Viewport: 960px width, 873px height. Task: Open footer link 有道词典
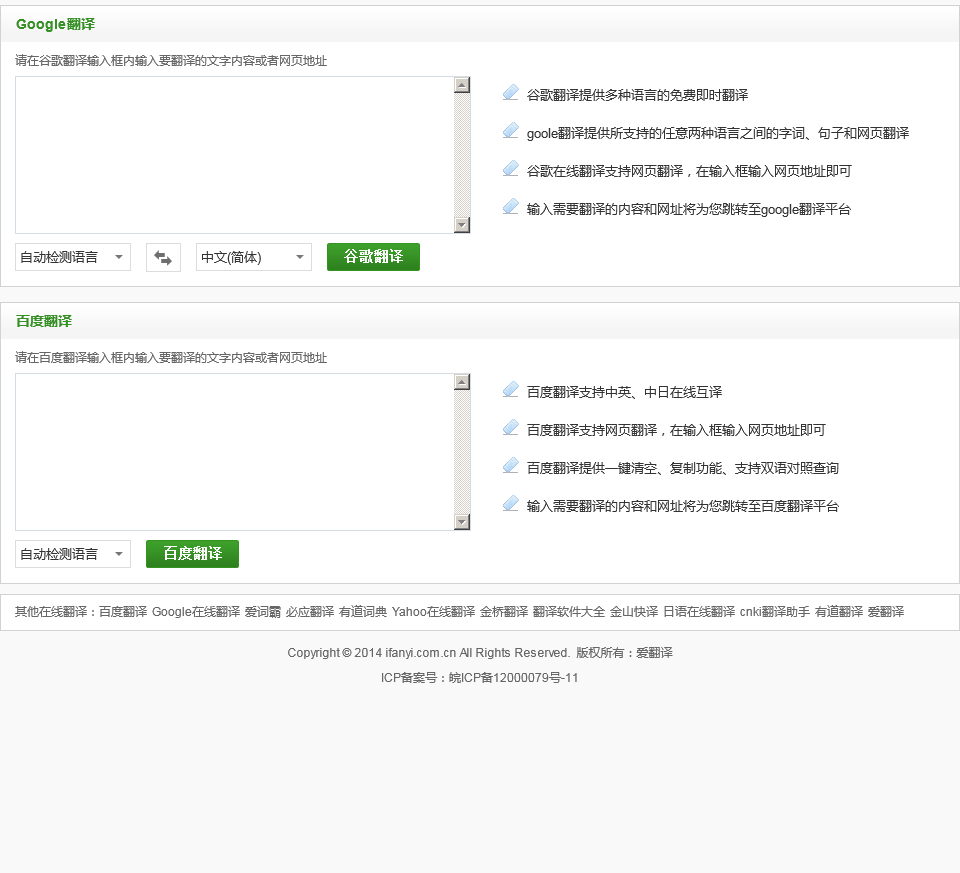363,612
